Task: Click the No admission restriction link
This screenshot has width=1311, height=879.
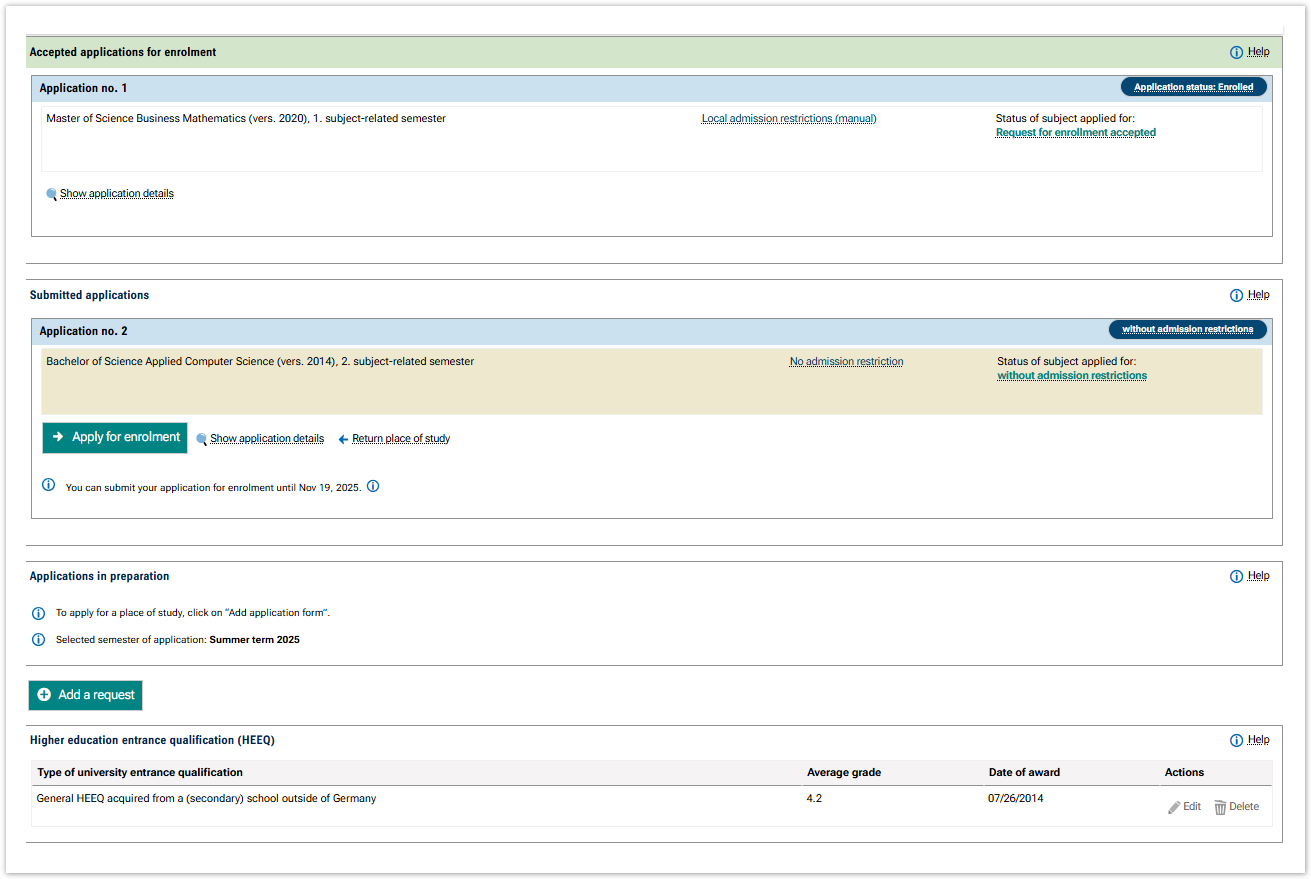Action: (846, 362)
